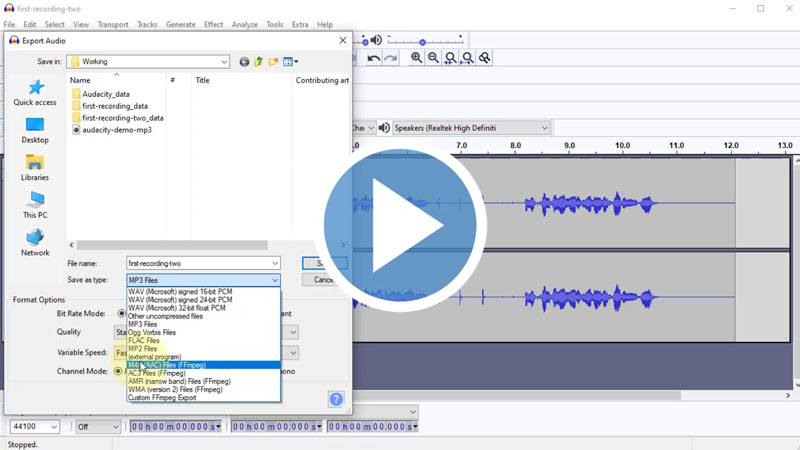Click the Zoom Out magnifier icon
This screenshot has width=800, height=450.
434,58
